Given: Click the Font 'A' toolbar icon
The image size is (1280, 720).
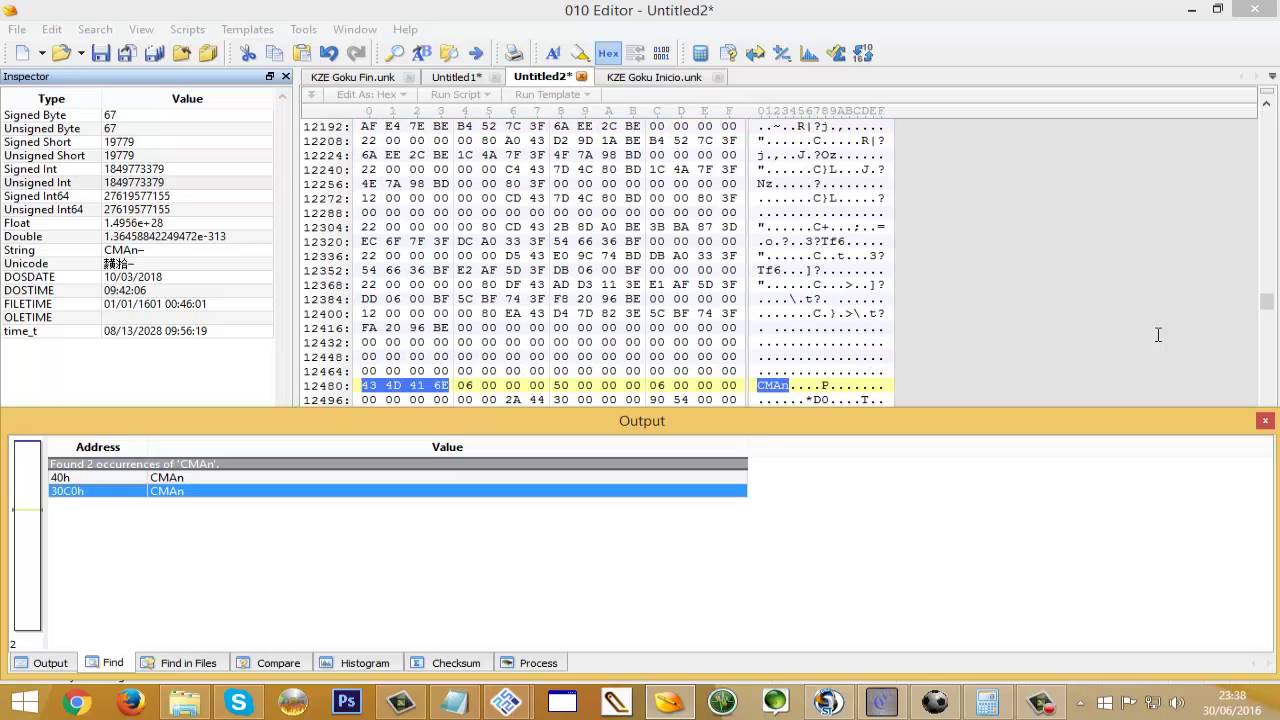Looking at the screenshot, I should (x=553, y=53).
